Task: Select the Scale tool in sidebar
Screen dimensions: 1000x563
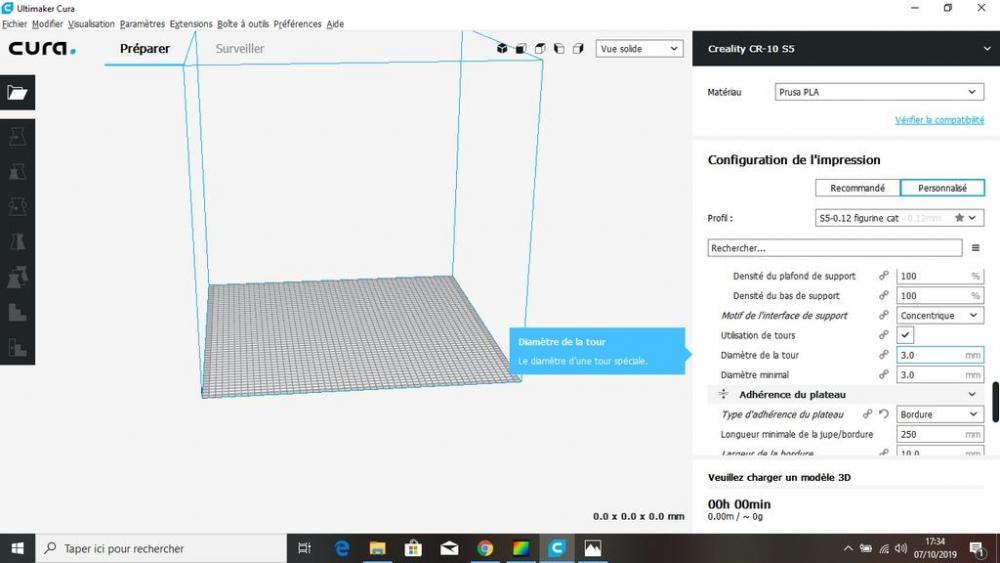Action: point(17,172)
